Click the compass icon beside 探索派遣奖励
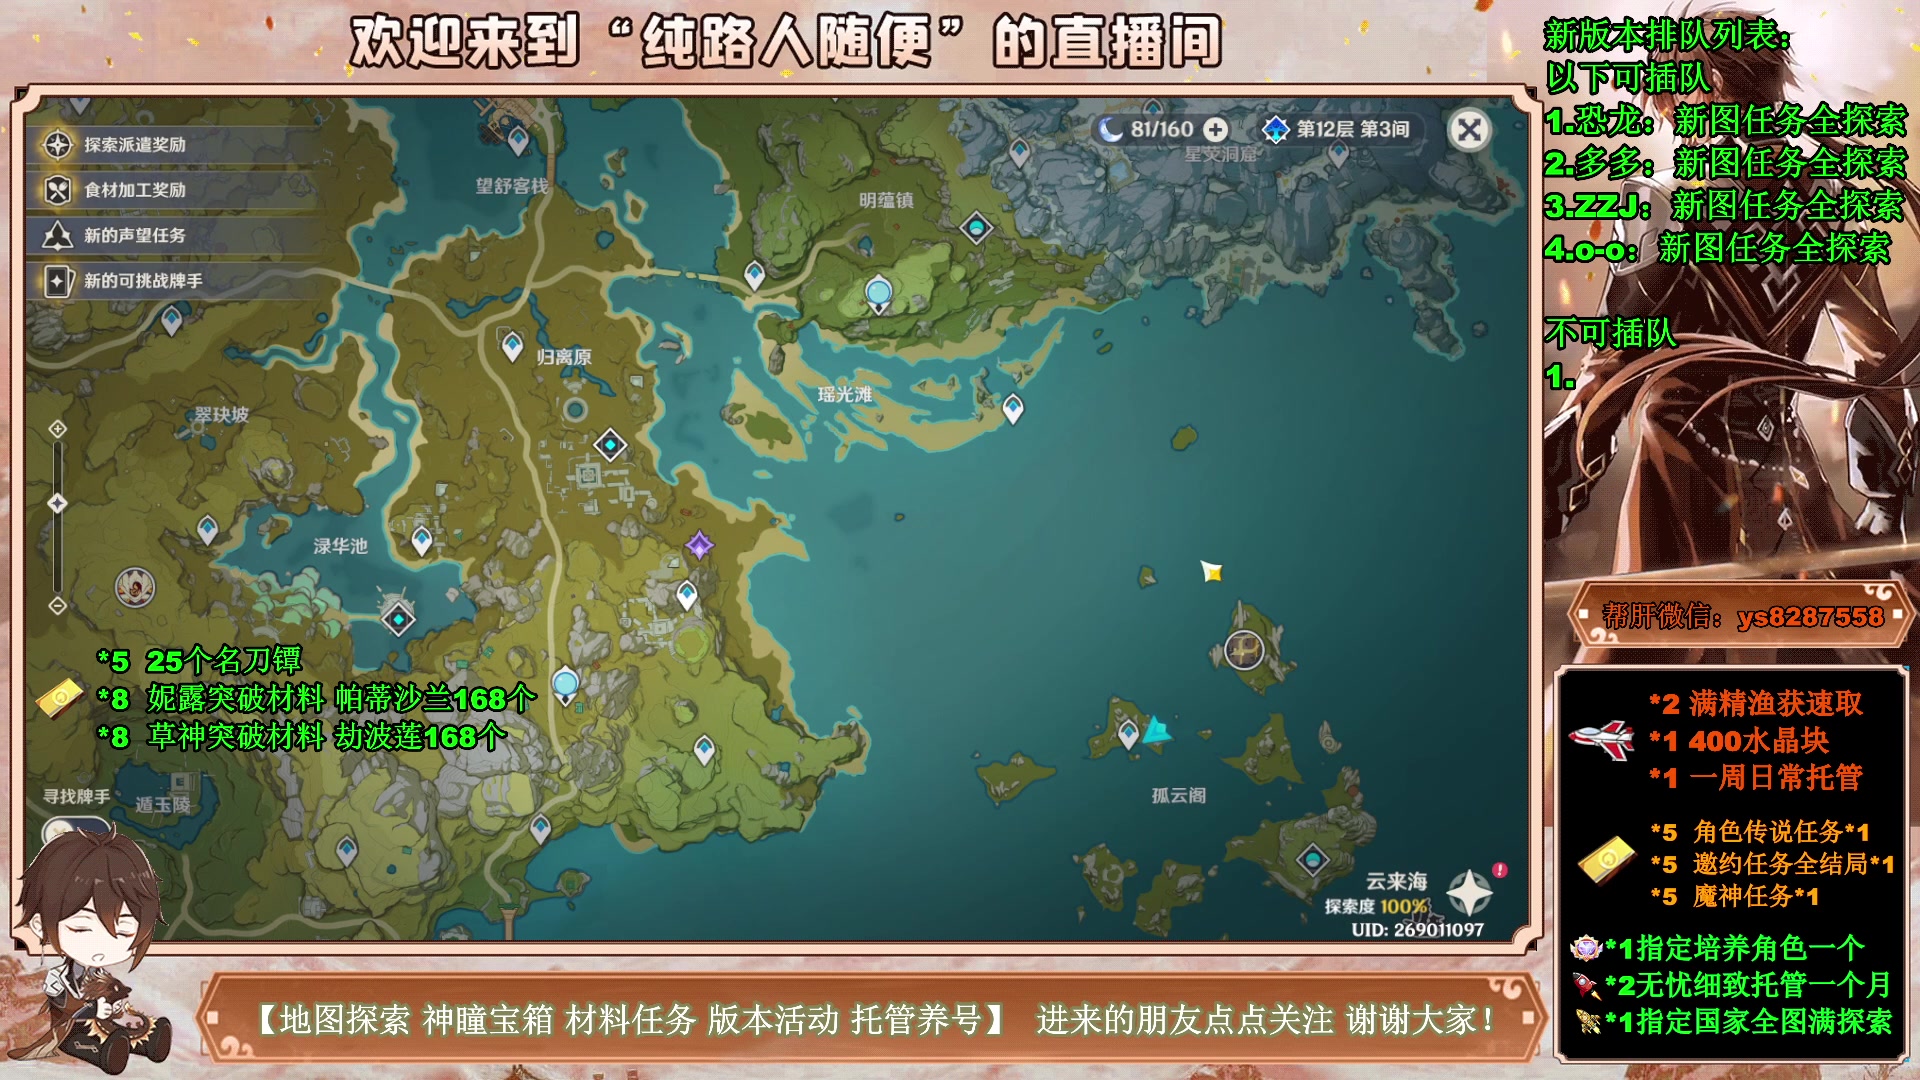The width and height of the screenshot is (1920, 1080). click(x=58, y=145)
